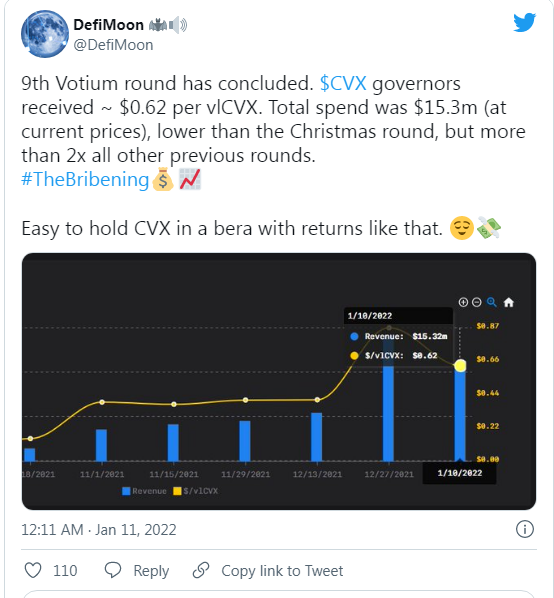Toggle $/vlCVX series in chart legend
Screen dimensions: 554x598
(x=196, y=491)
